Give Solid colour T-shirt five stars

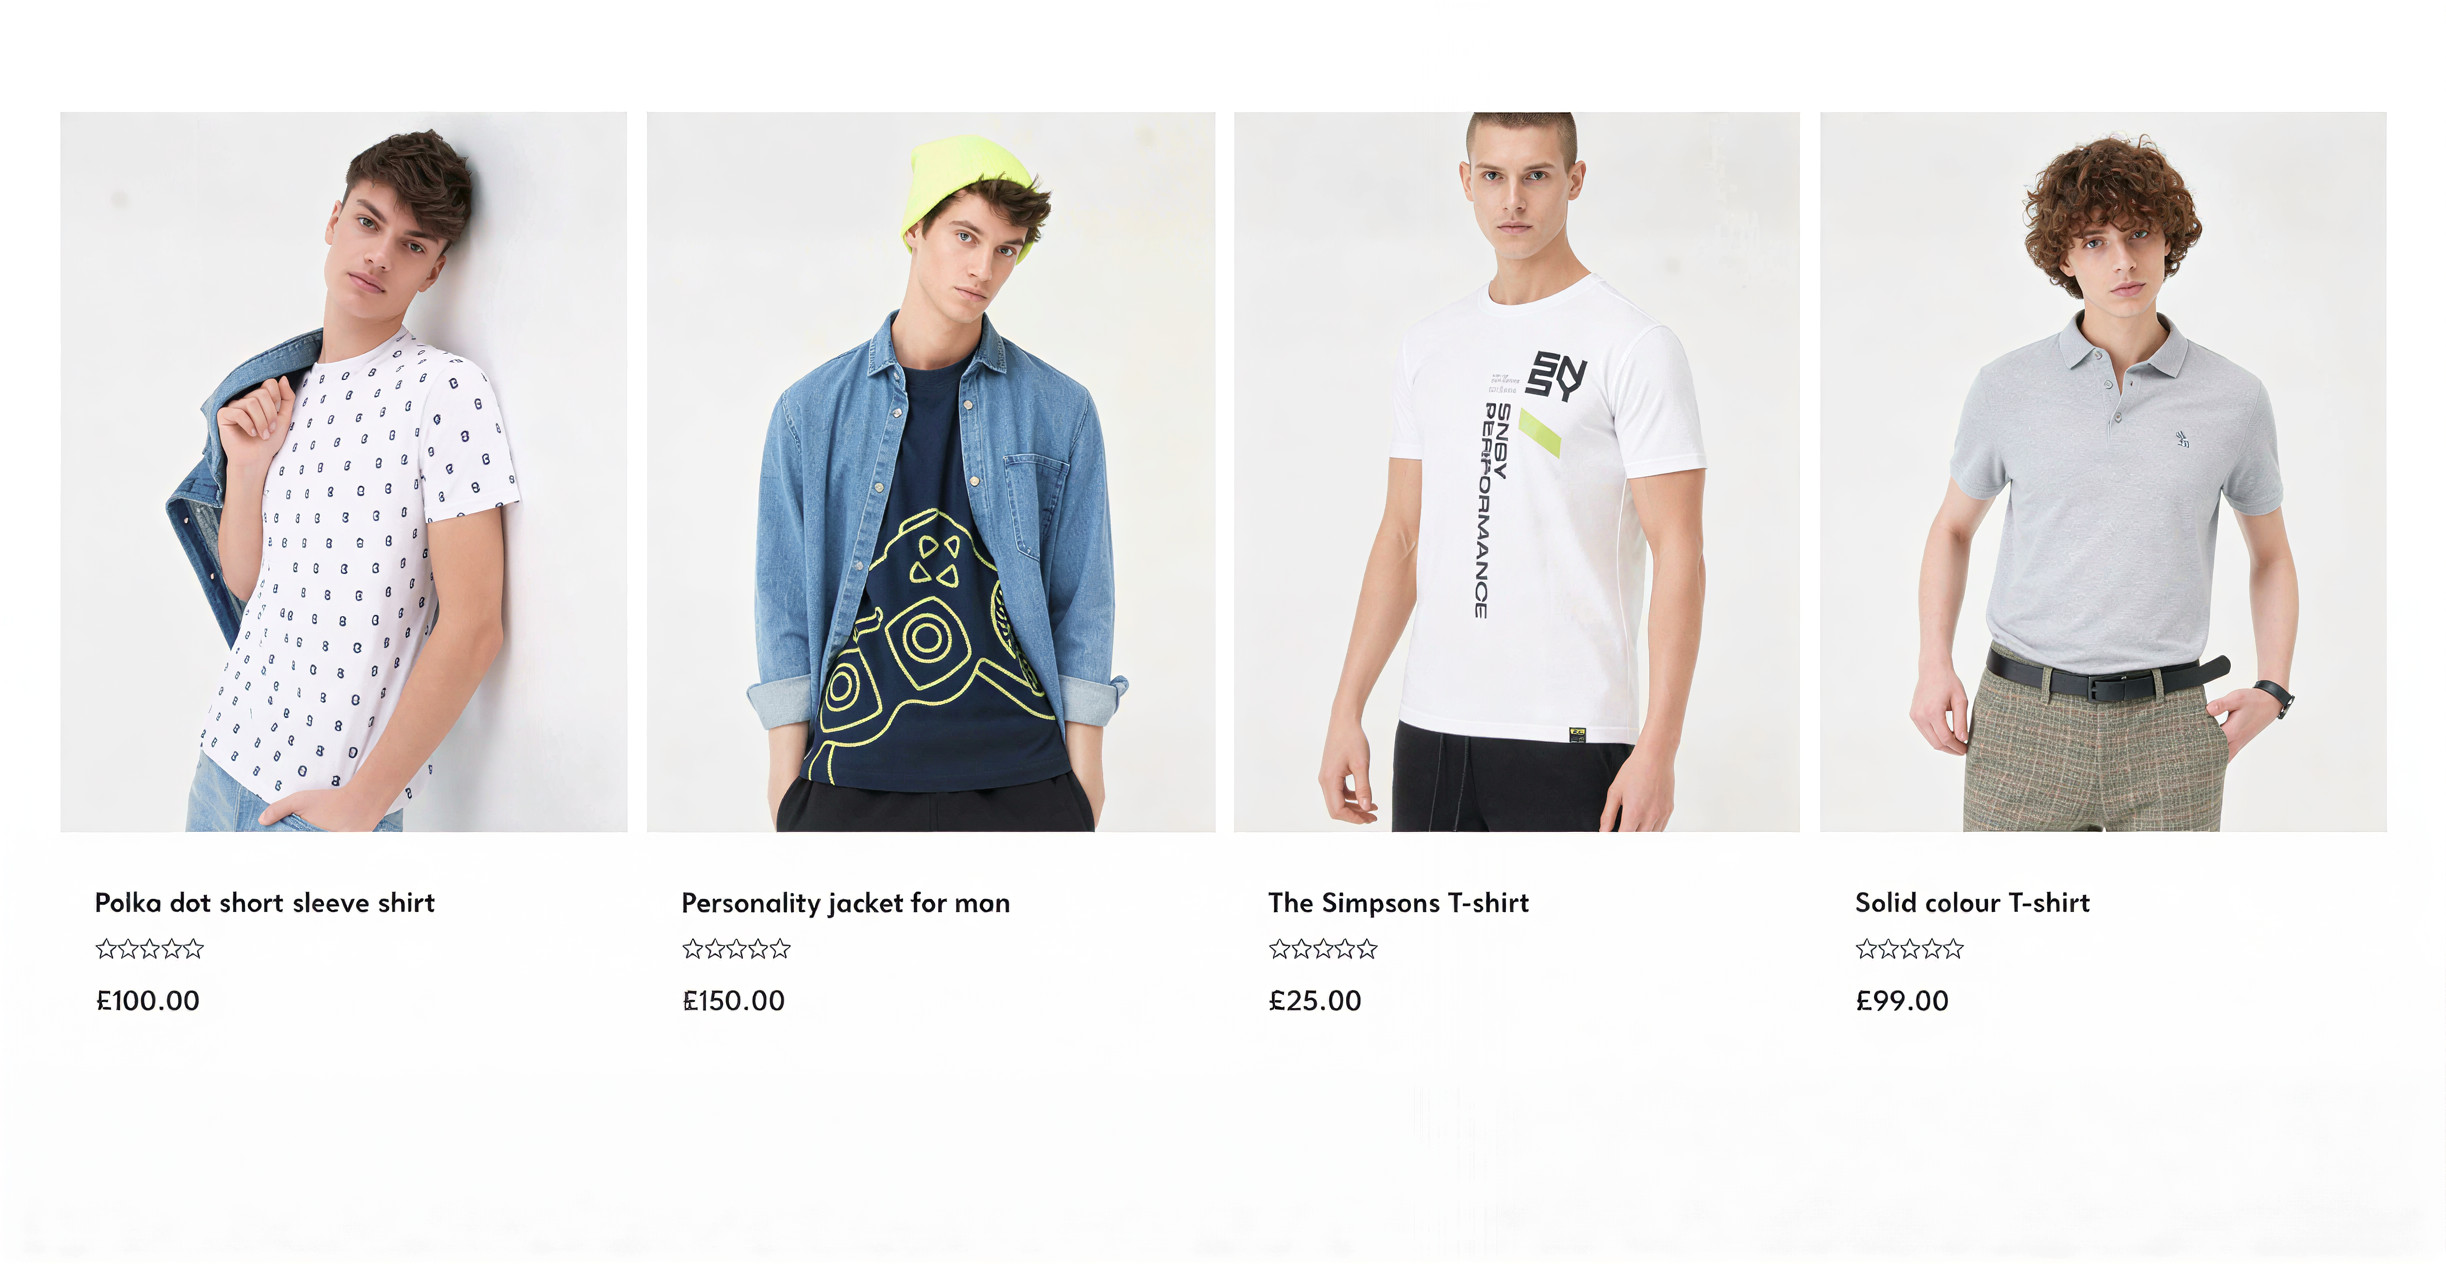pyautogui.click(x=1953, y=949)
